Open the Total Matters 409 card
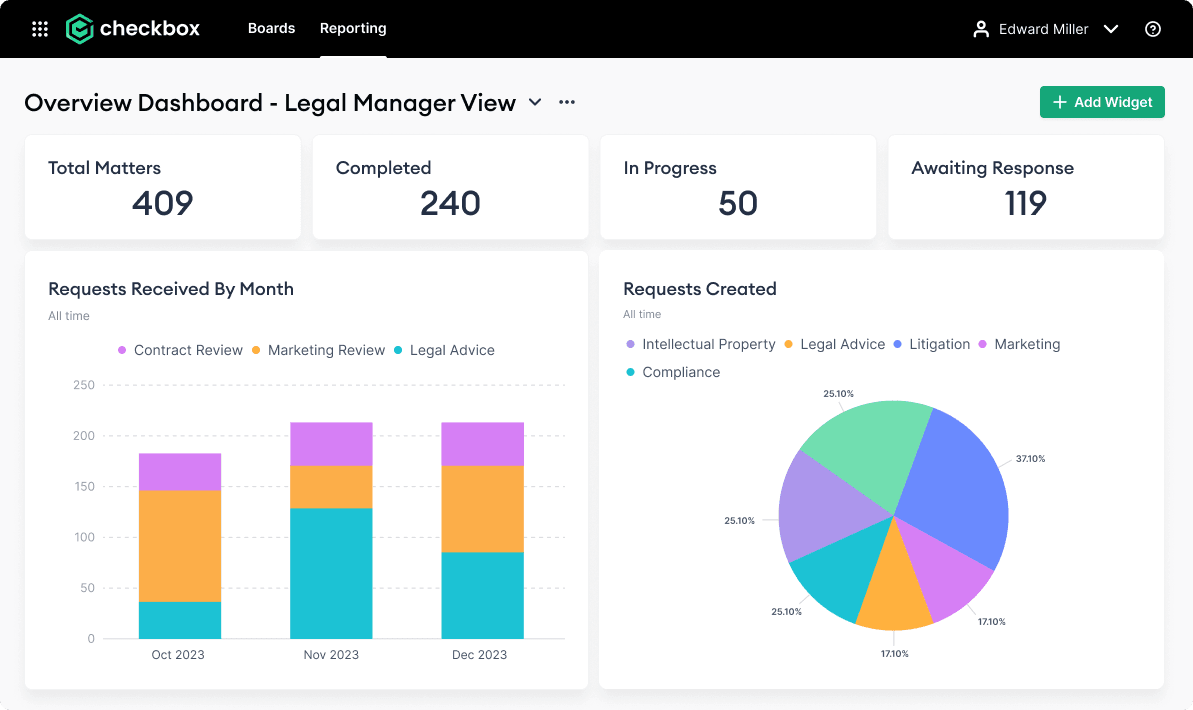 point(163,188)
